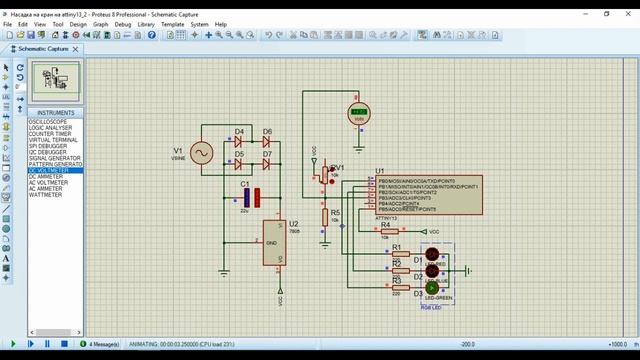Open the View menu
The width and height of the screenshot is (640, 360).
tap(40, 24)
